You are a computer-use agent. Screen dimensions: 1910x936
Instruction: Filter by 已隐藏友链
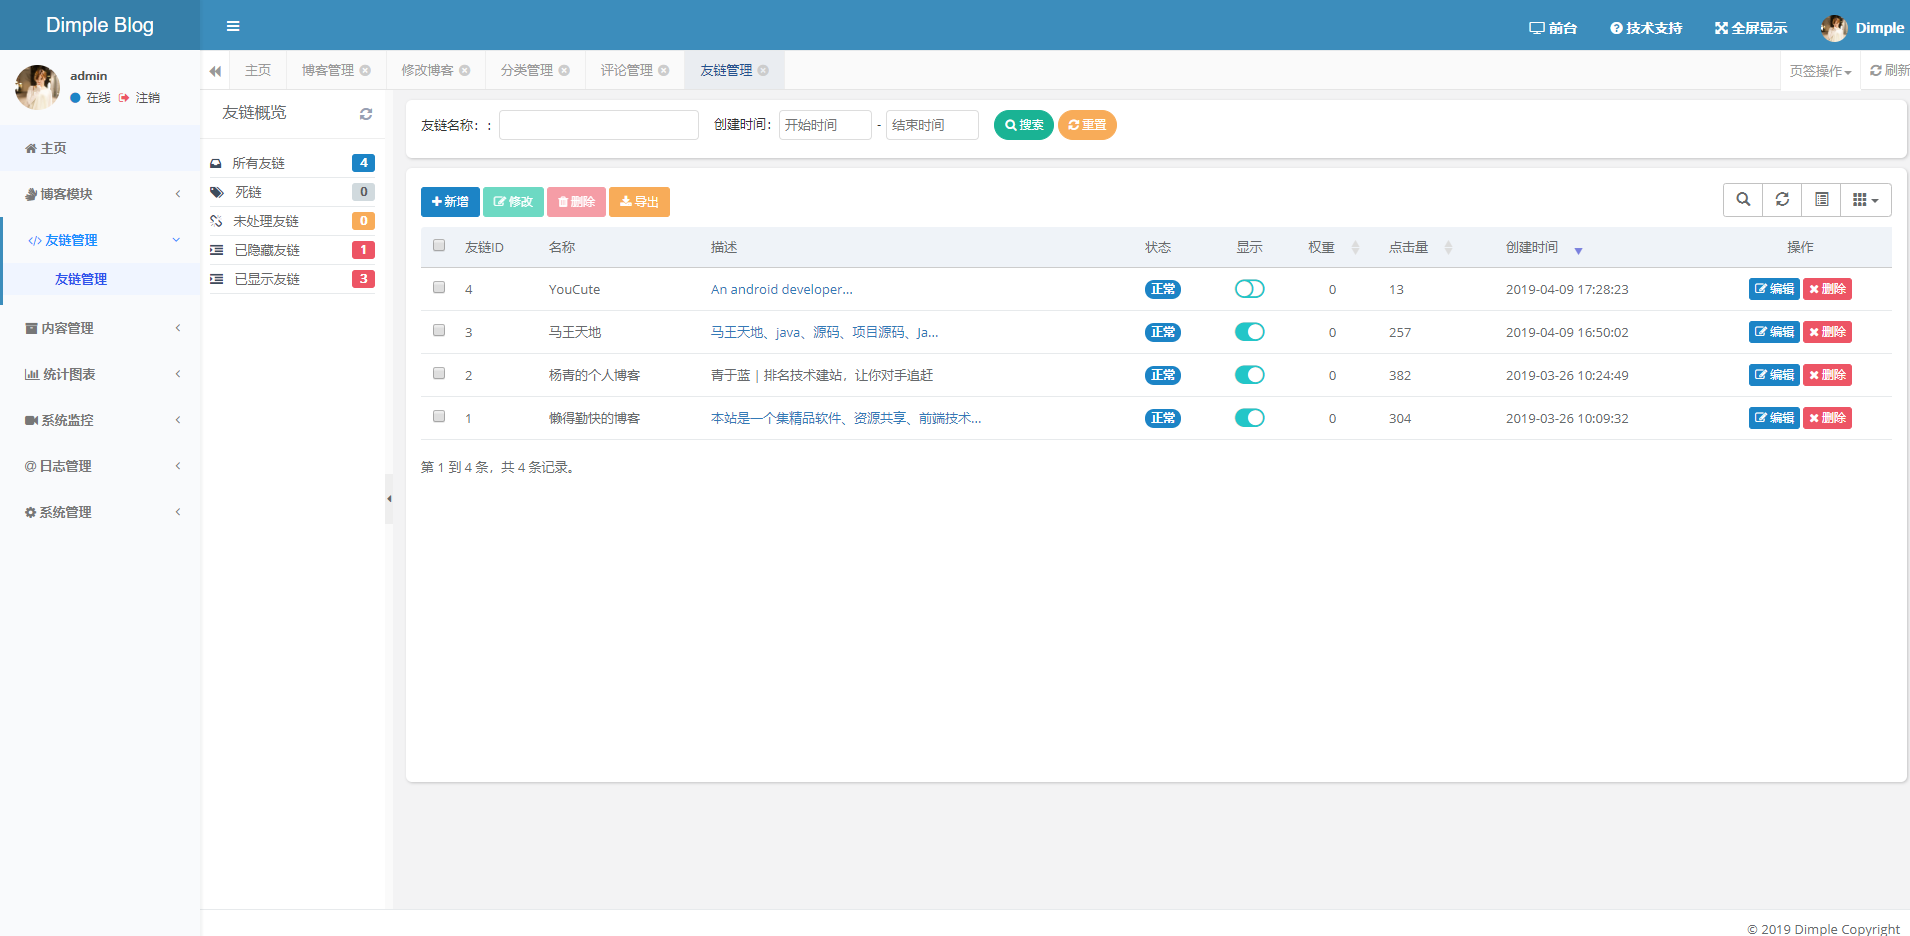292,250
